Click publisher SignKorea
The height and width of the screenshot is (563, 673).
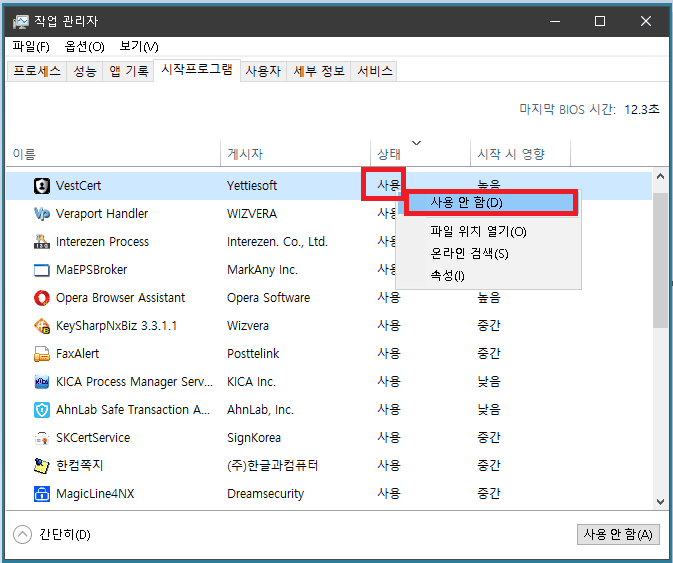click(254, 438)
